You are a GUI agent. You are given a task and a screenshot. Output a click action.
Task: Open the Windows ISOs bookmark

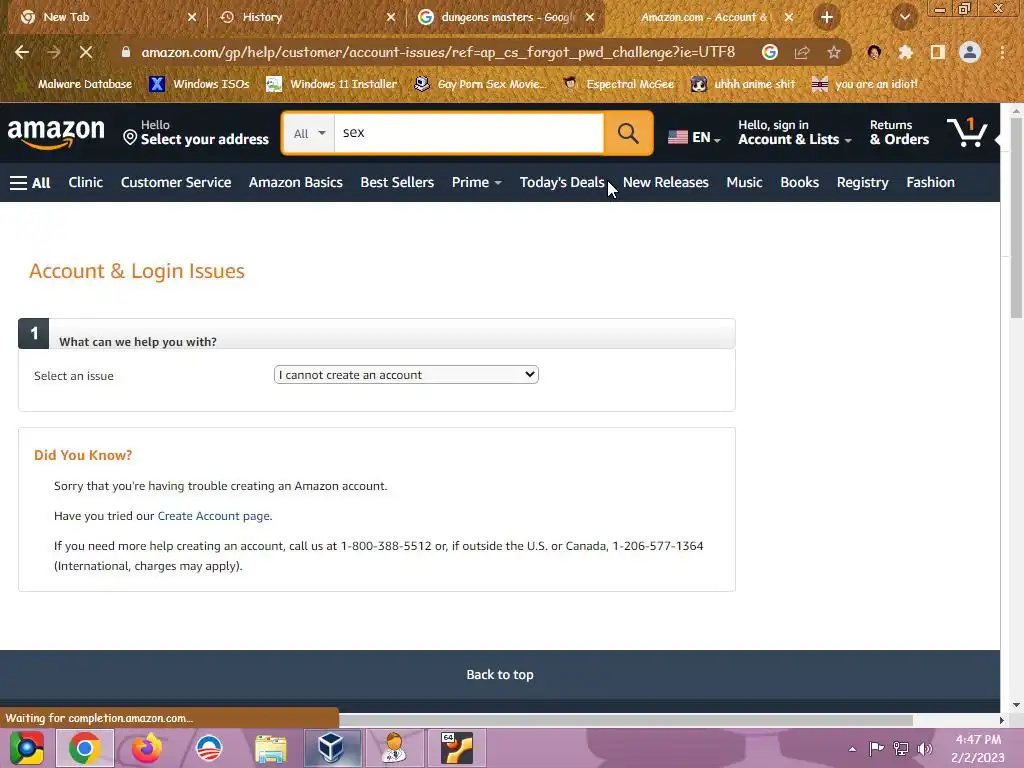(x=200, y=84)
